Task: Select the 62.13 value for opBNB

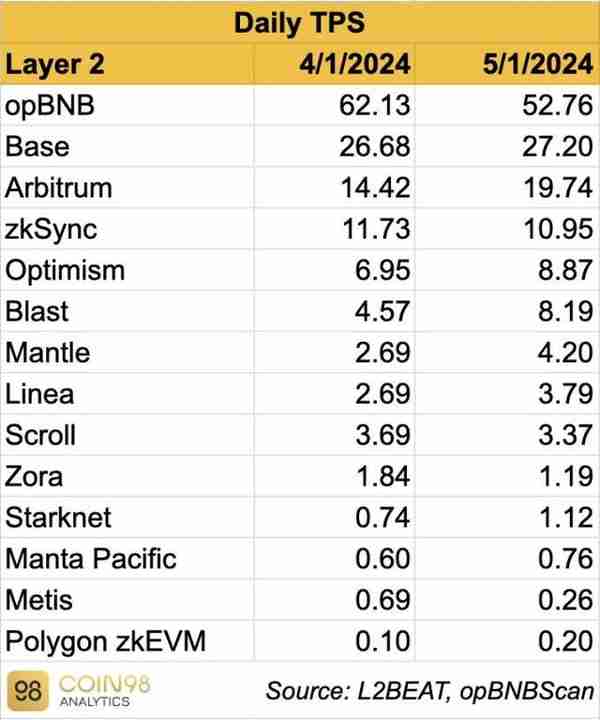Action: click(x=374, y=105)
